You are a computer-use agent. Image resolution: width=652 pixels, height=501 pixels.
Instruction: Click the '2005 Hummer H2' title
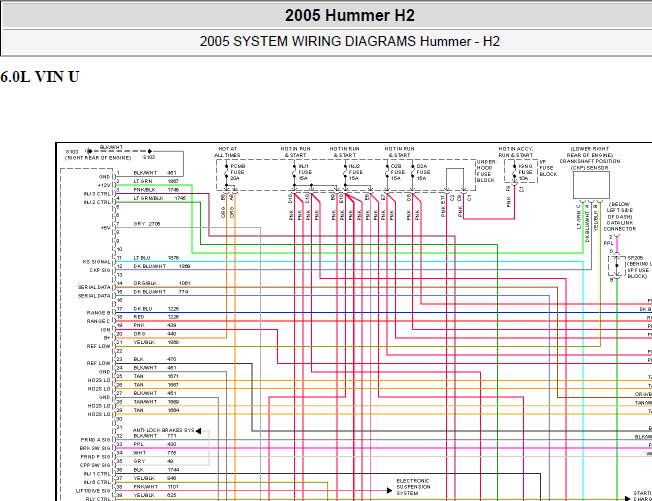pos(350,15)
